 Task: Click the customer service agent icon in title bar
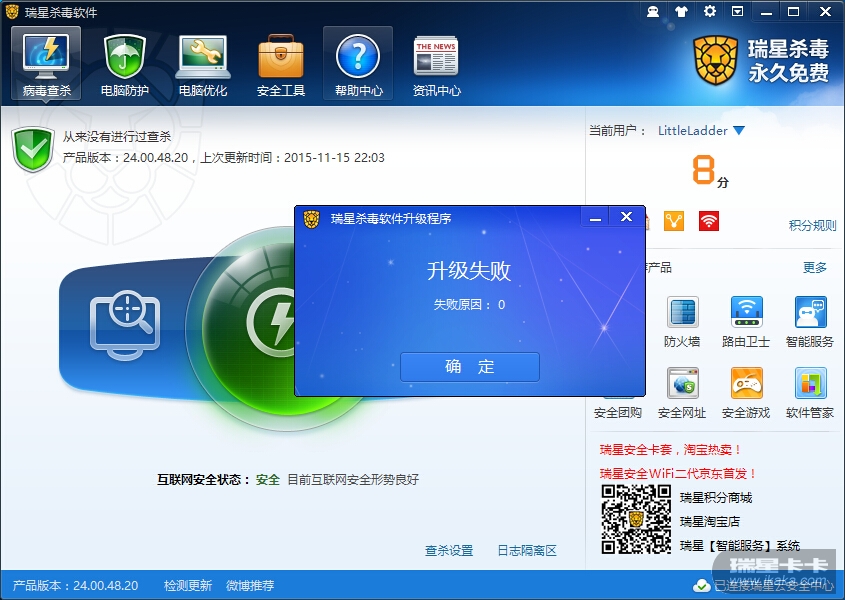point(653,11)
